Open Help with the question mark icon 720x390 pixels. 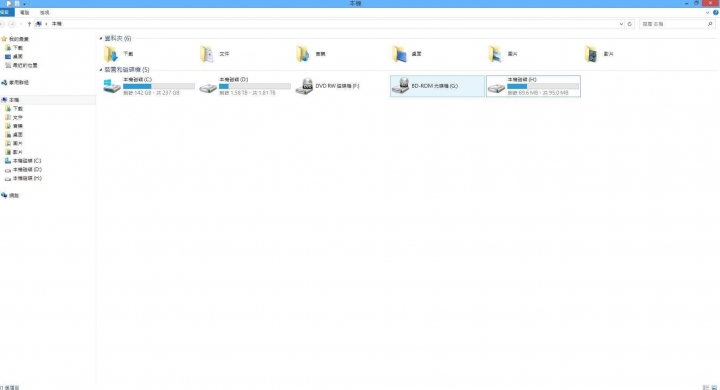pos(715,13)
